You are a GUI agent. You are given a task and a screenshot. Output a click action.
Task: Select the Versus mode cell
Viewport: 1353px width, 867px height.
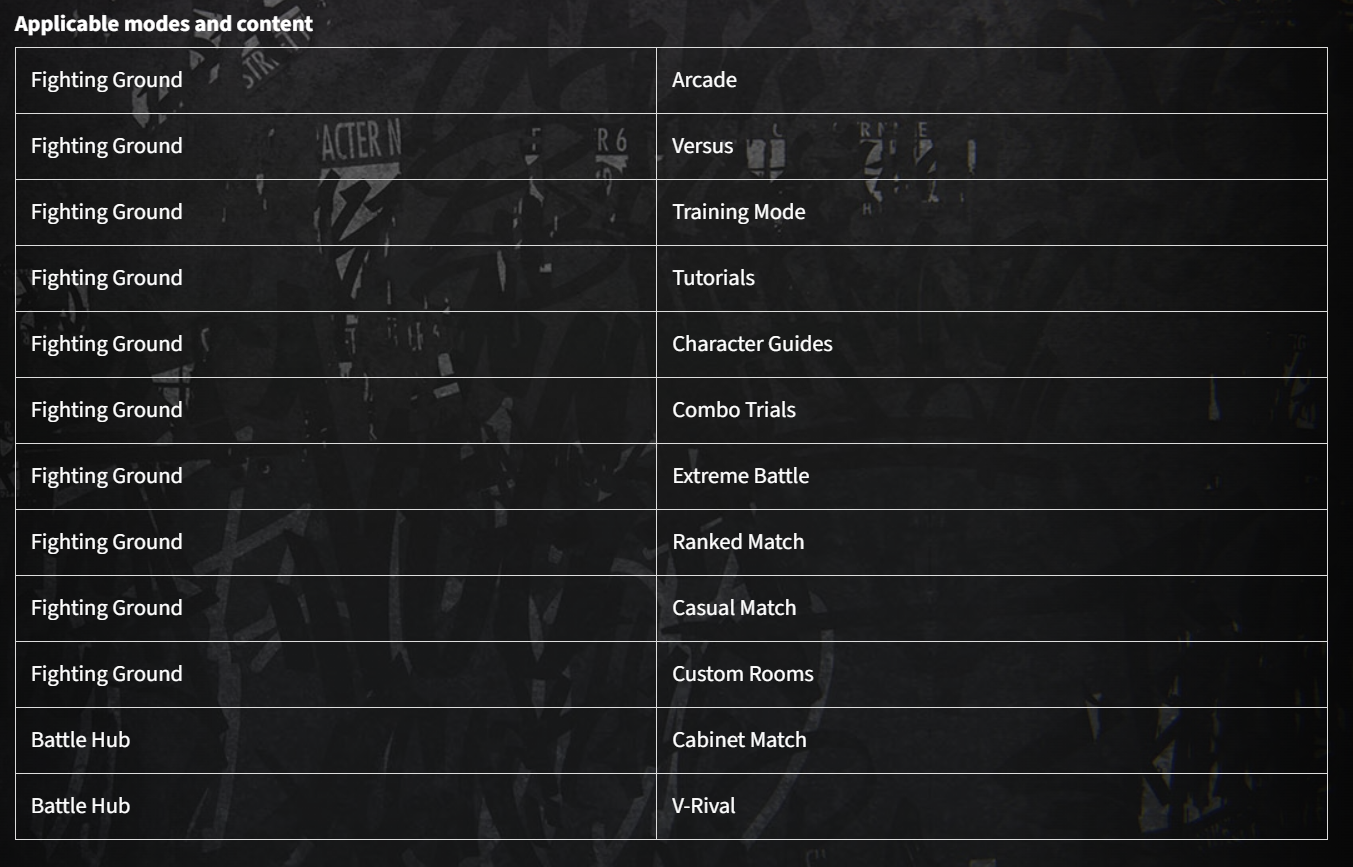point(702,146)
